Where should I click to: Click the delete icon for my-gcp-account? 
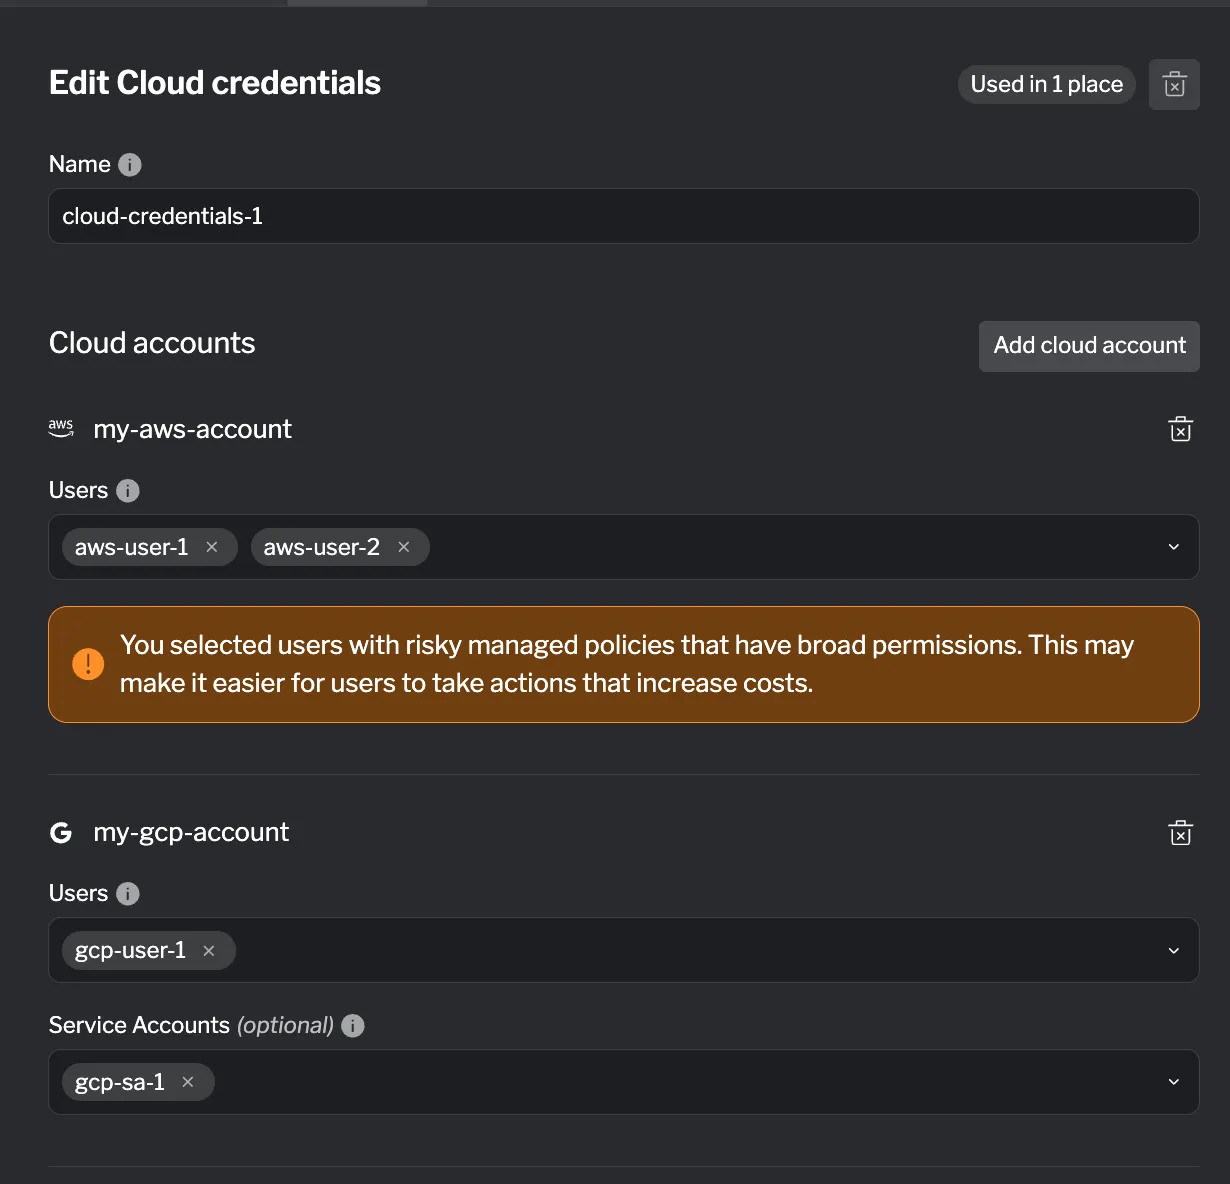[1181, 833]
